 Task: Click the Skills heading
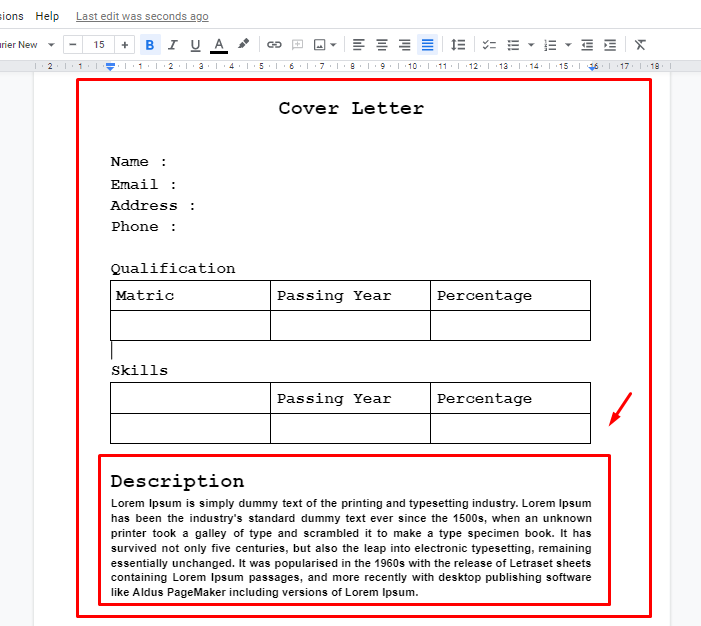pos(139,370)
